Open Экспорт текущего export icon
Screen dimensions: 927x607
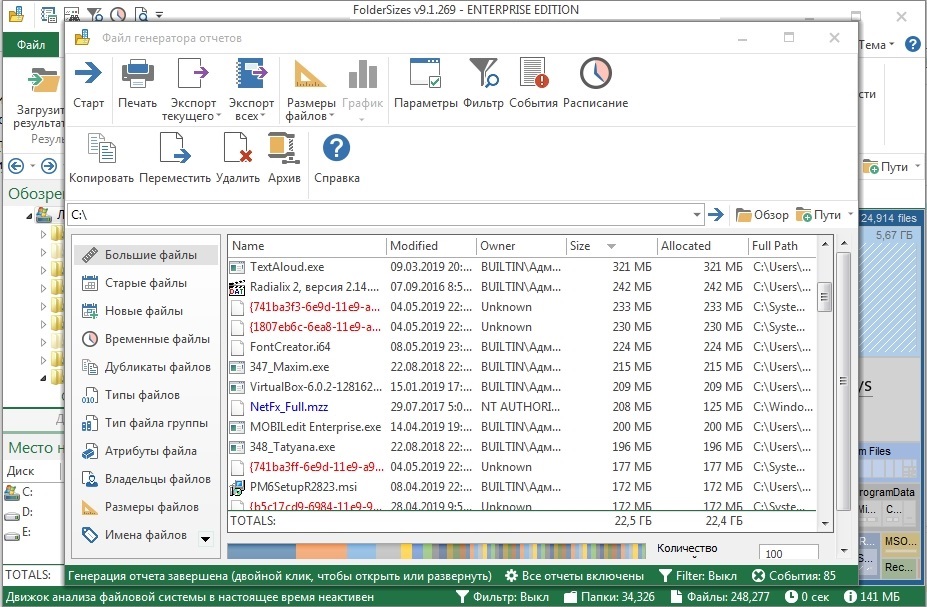click(x=193, y=73)
